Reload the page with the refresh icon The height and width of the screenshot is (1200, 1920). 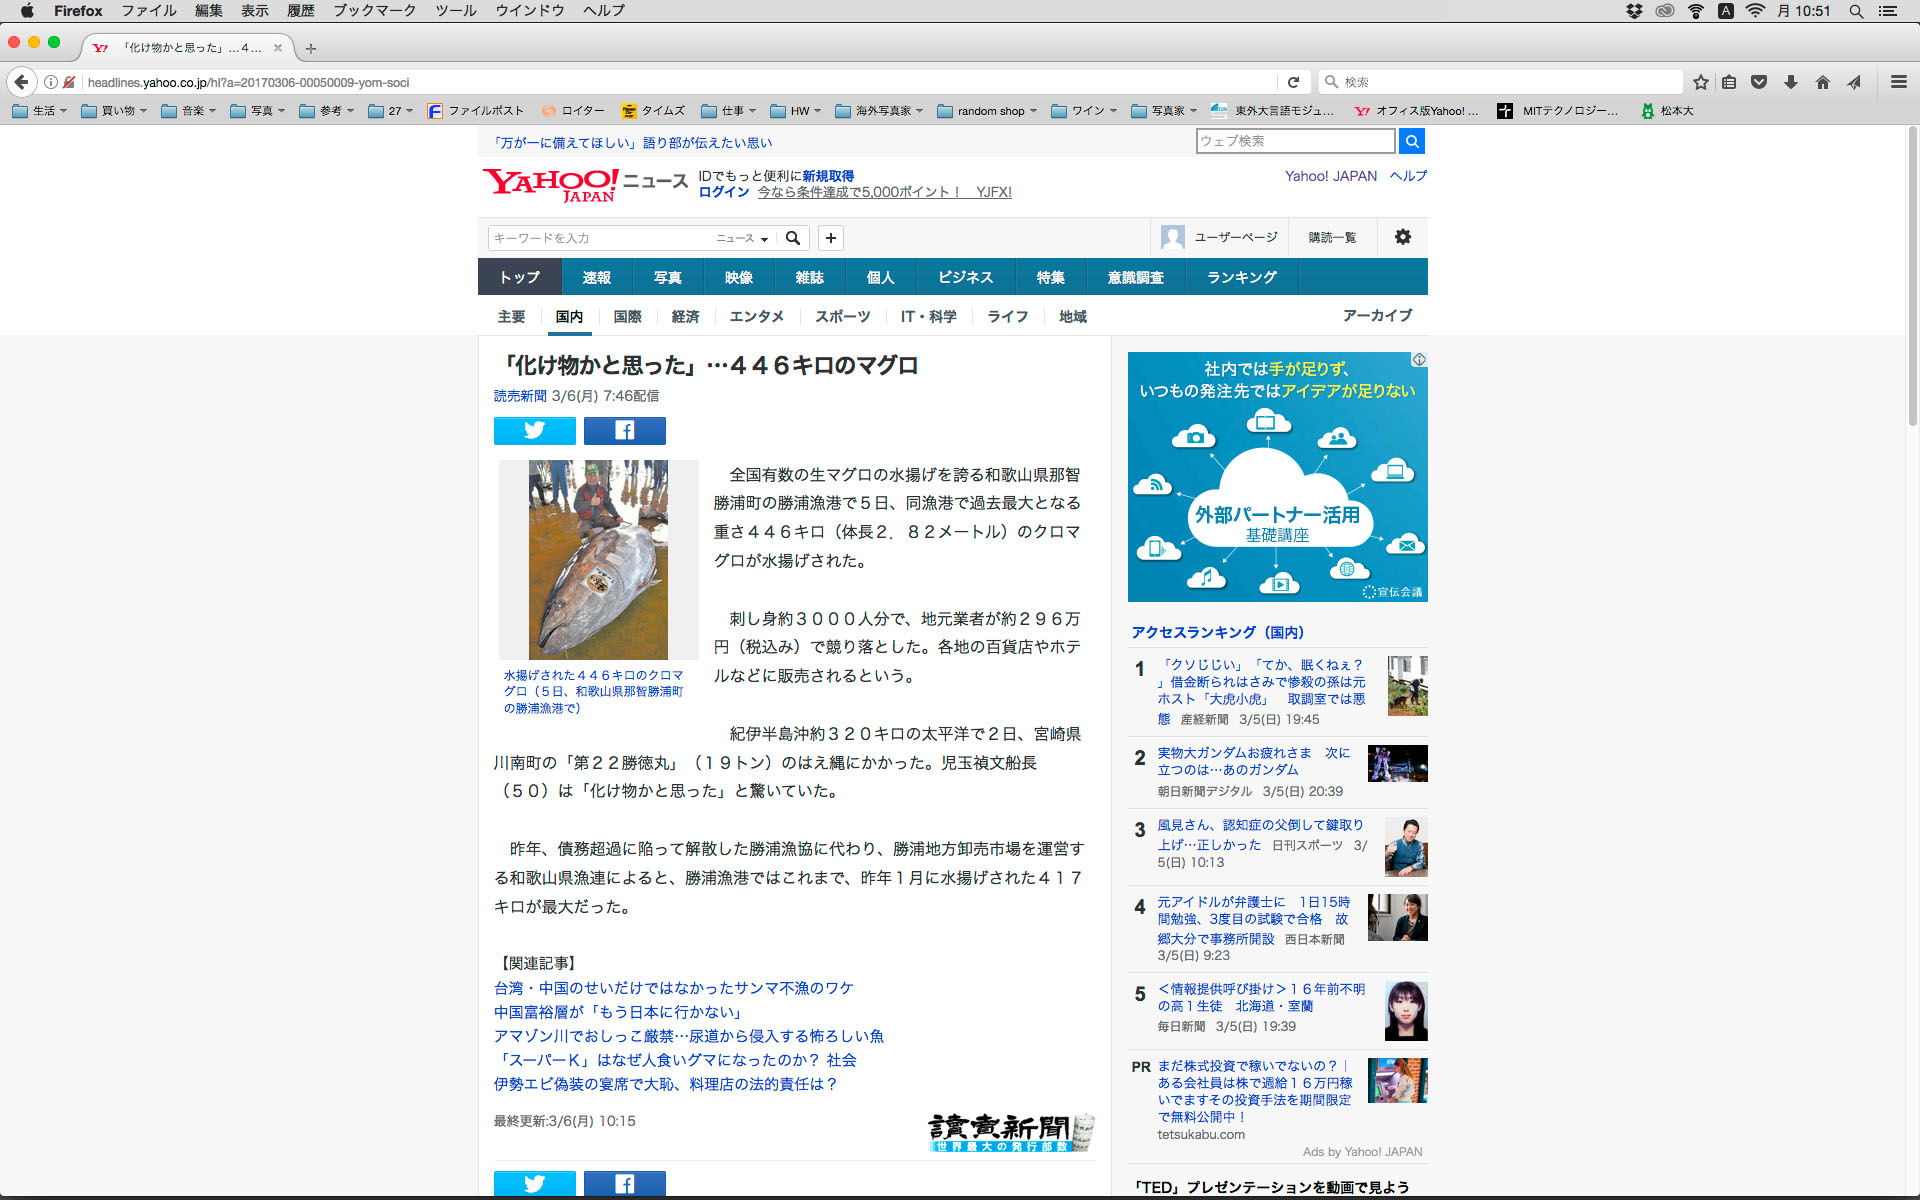click(1293, 82)
